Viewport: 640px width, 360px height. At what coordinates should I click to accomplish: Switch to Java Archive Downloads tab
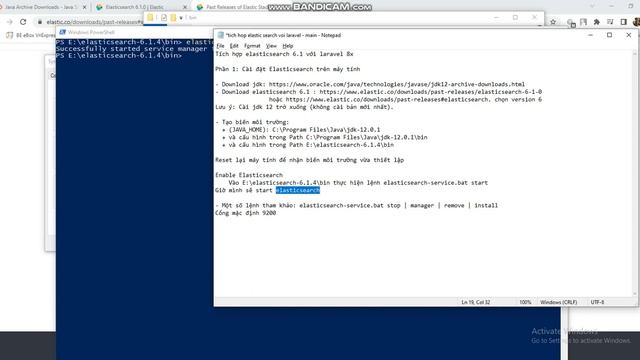pos(41,7)
